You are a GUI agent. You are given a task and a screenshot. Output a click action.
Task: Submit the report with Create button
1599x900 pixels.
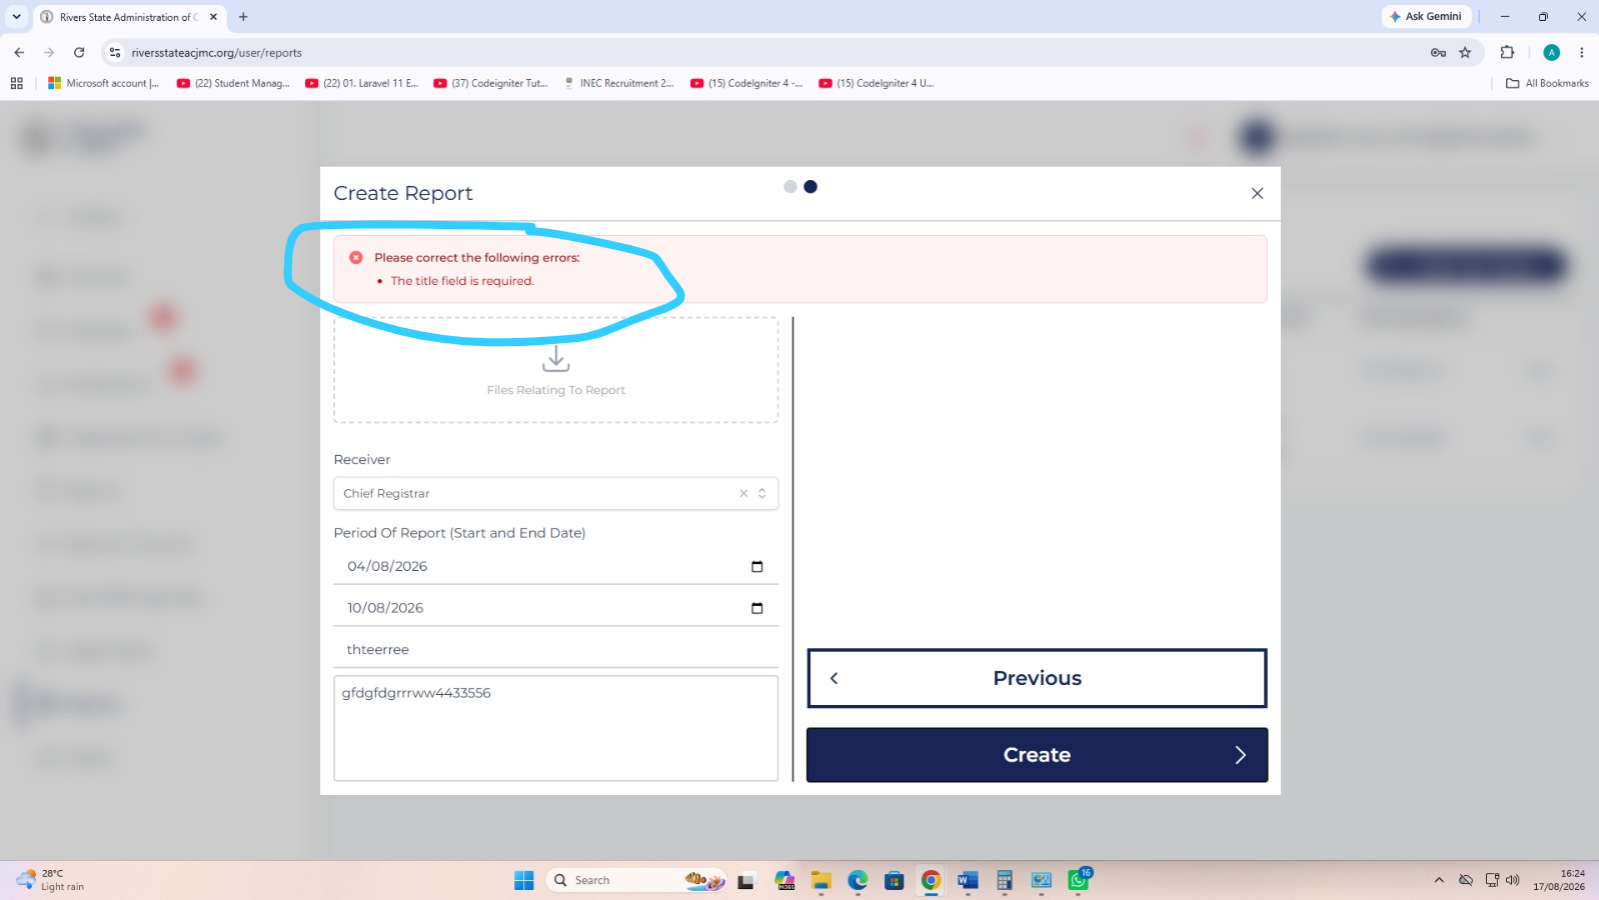[x=1037, y=755]
